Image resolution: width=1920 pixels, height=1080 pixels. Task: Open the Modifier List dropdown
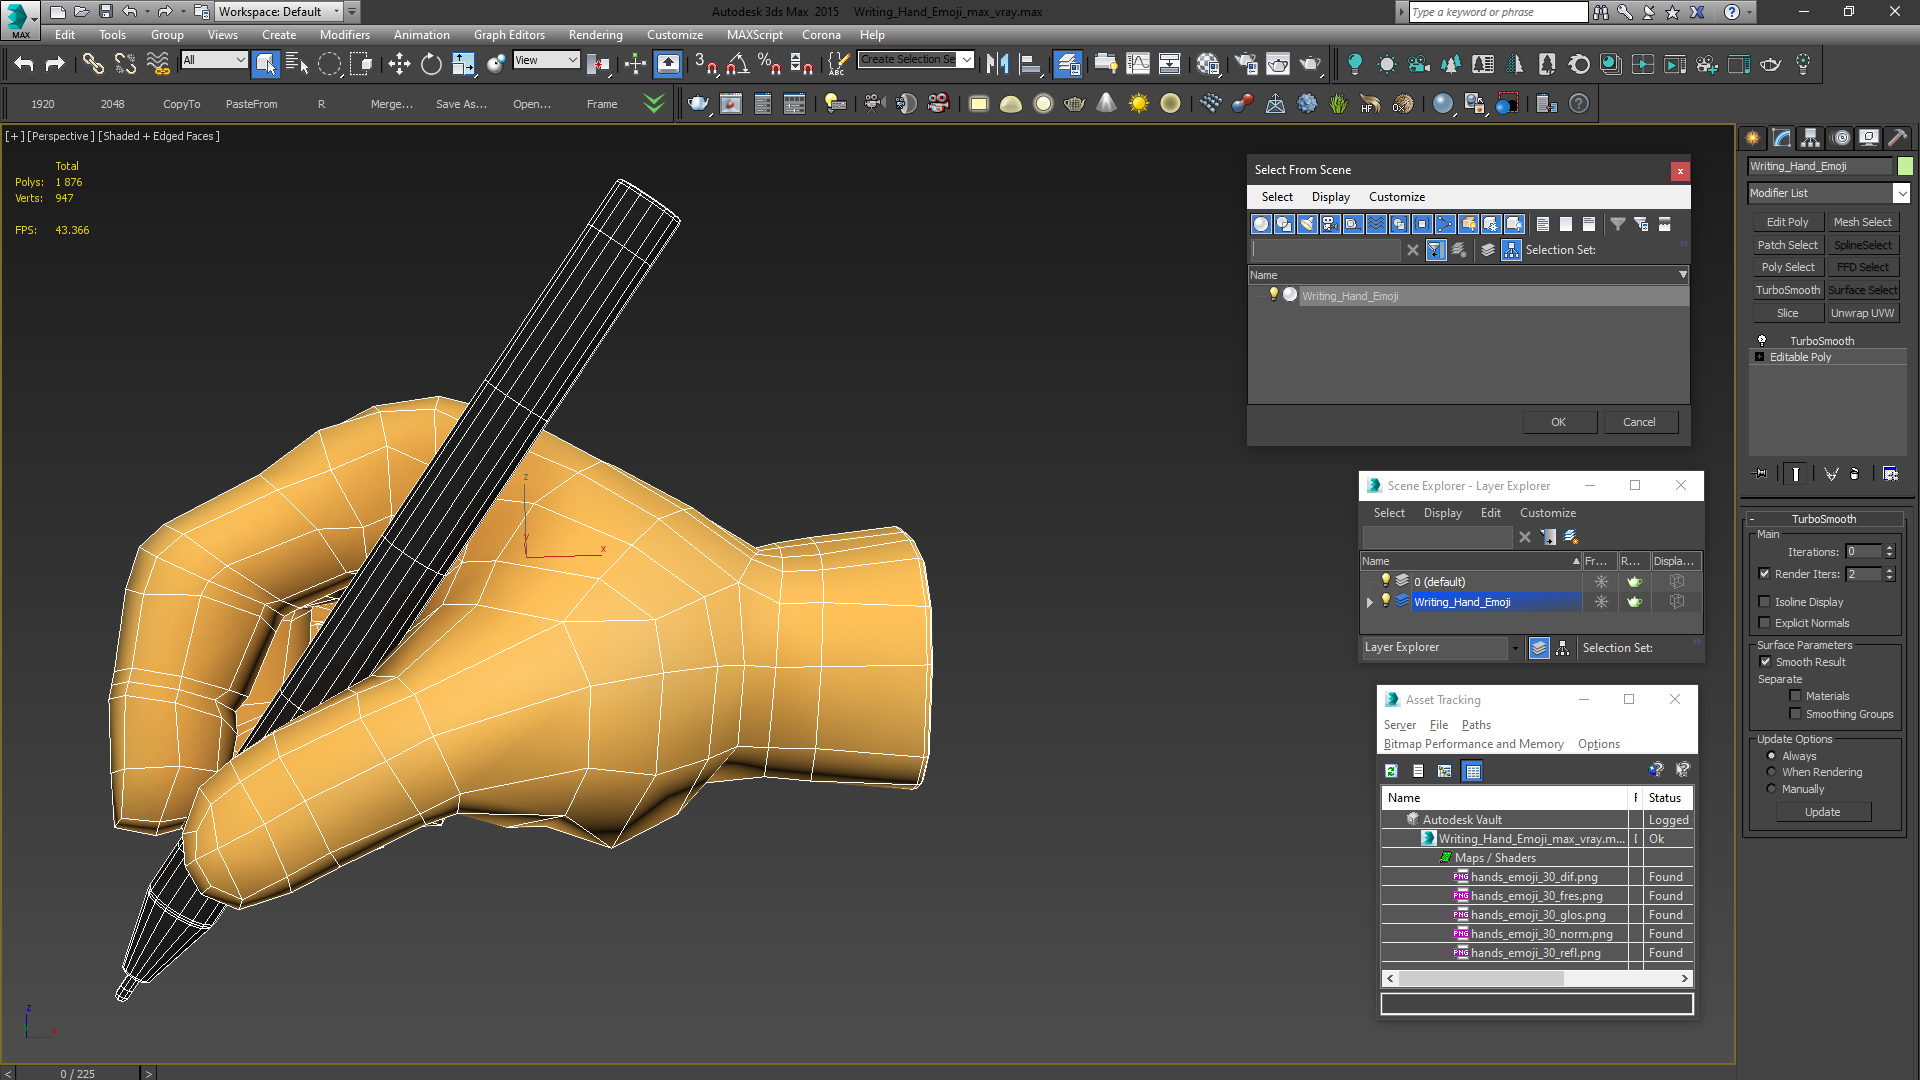(1829, 193)
